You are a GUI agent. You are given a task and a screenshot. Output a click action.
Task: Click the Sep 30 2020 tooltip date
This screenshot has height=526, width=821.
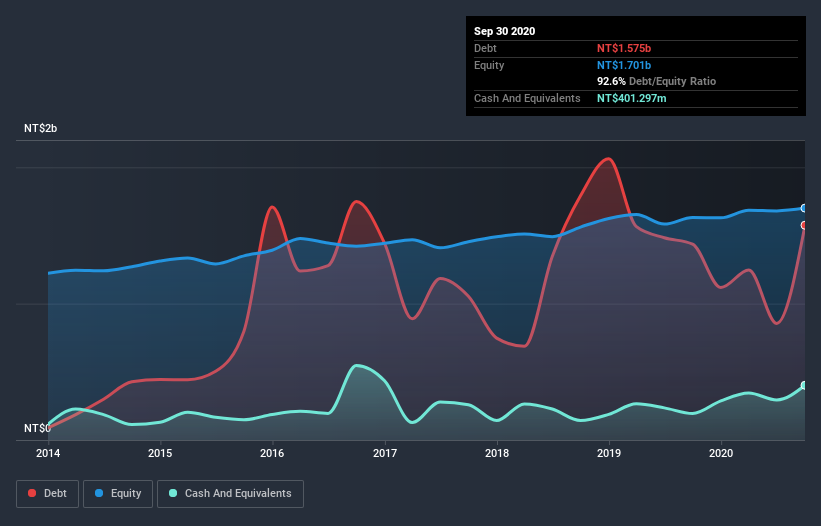pos(504,31)
